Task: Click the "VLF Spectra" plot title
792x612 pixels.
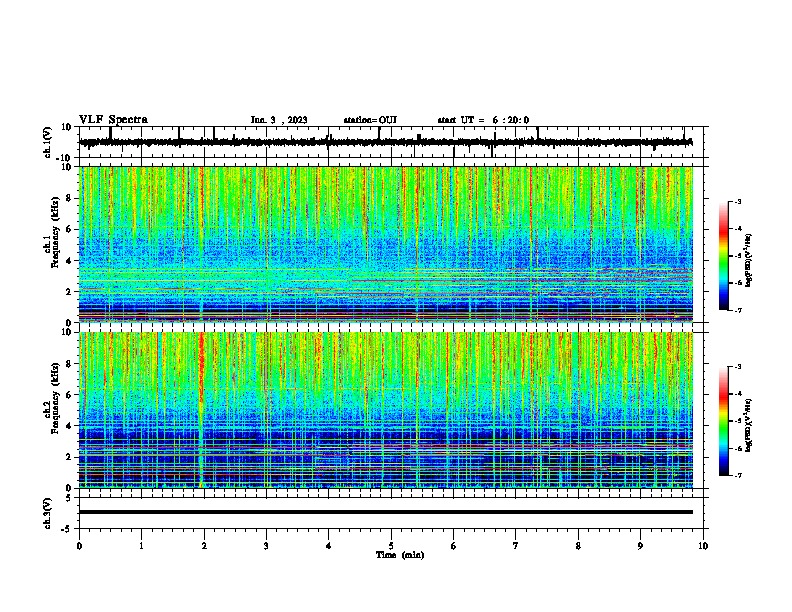Action: (x=113, y=119)
